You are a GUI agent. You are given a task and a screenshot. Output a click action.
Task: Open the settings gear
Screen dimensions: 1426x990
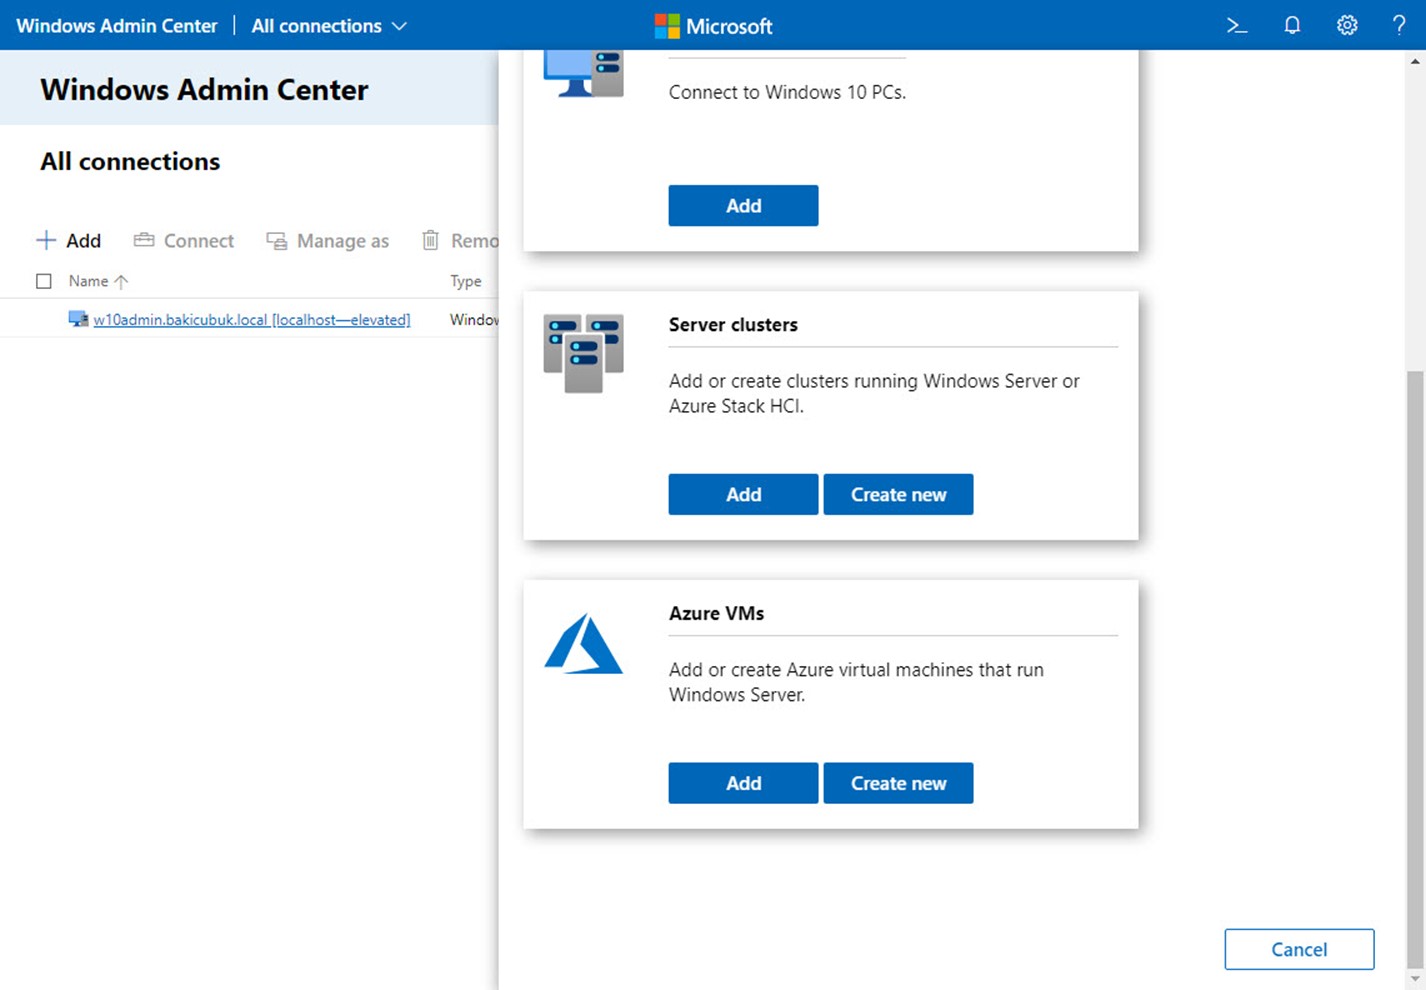(x=1347, y=26)
